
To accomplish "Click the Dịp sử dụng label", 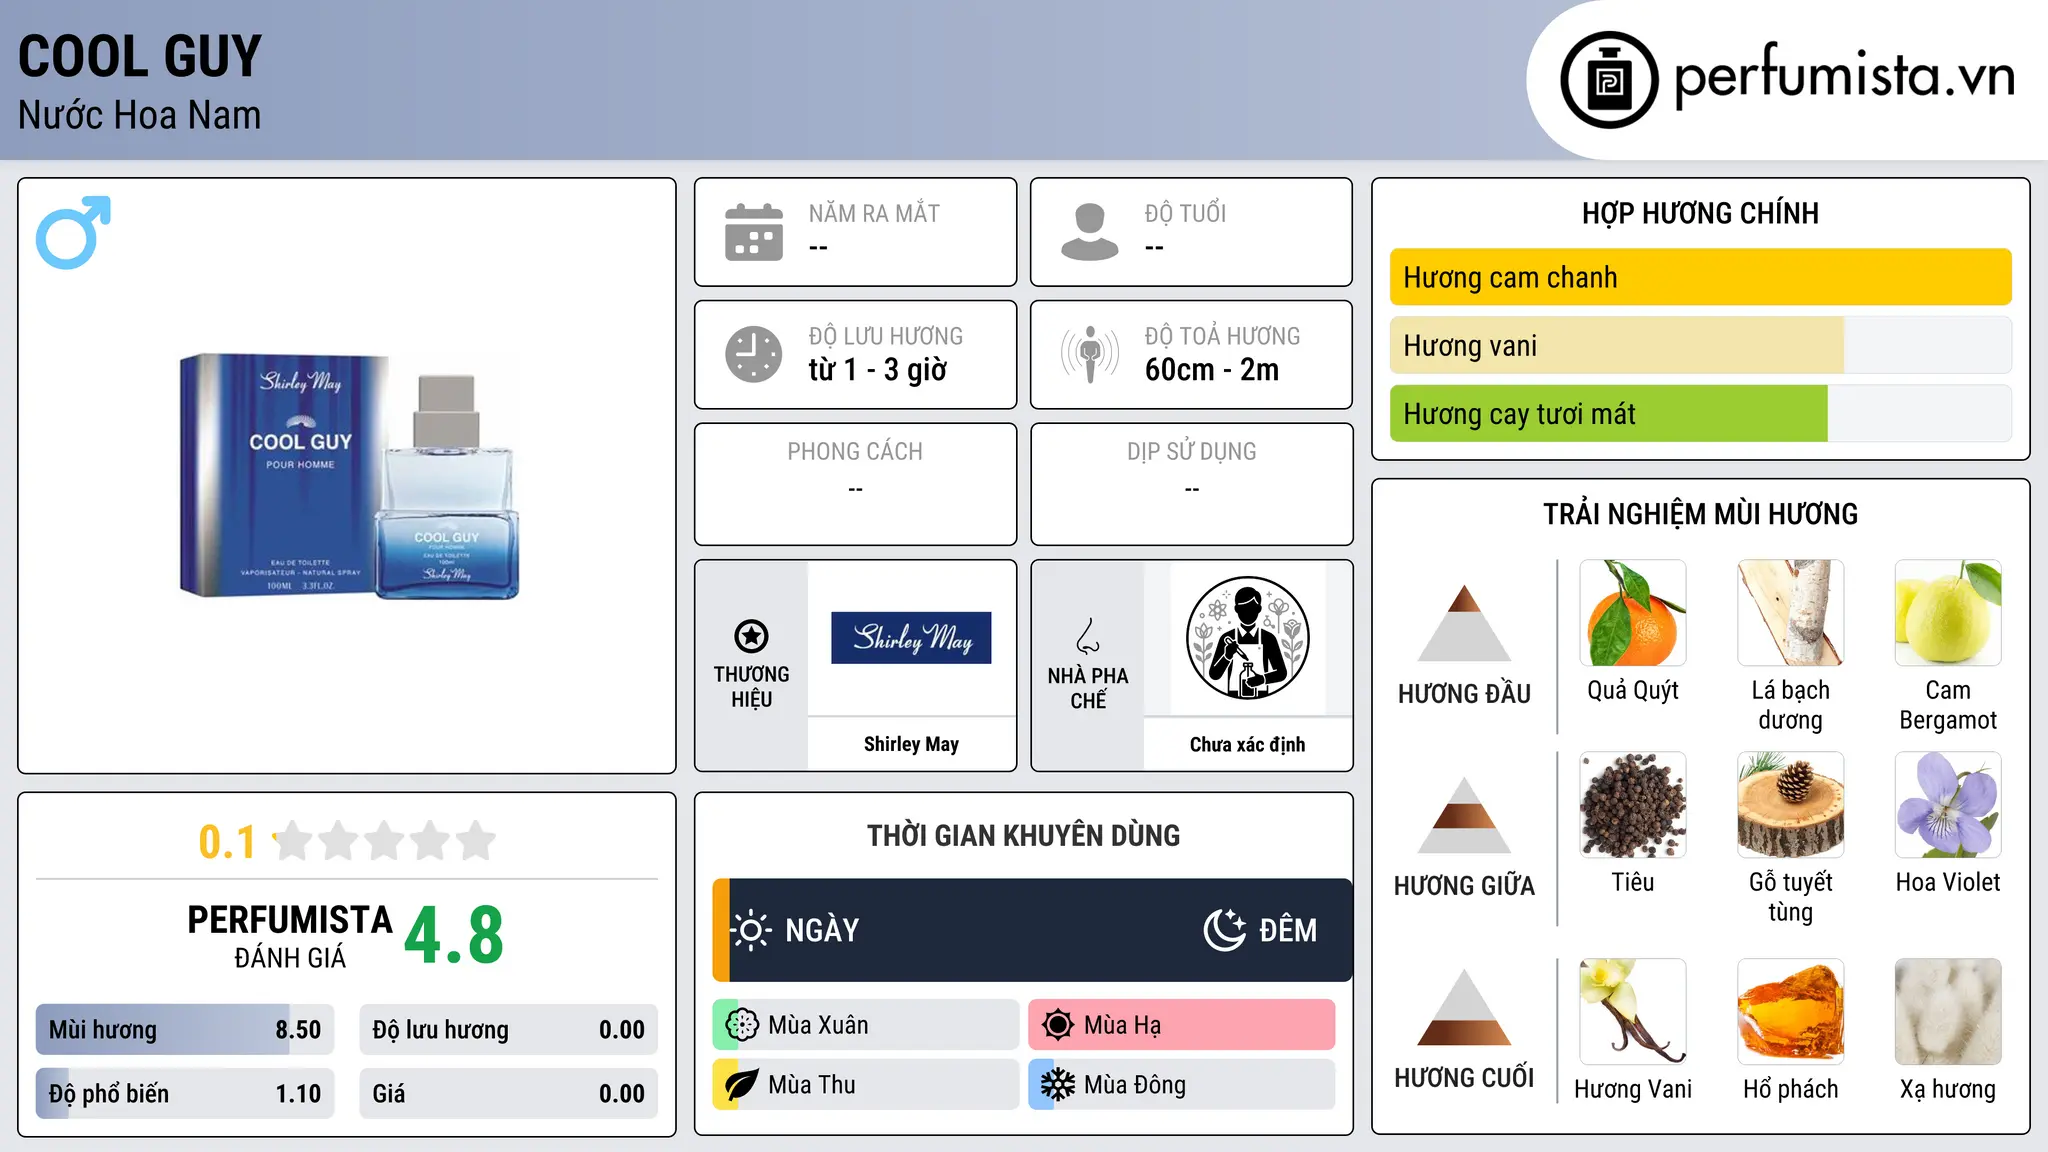I will (x=1191, y=452).
